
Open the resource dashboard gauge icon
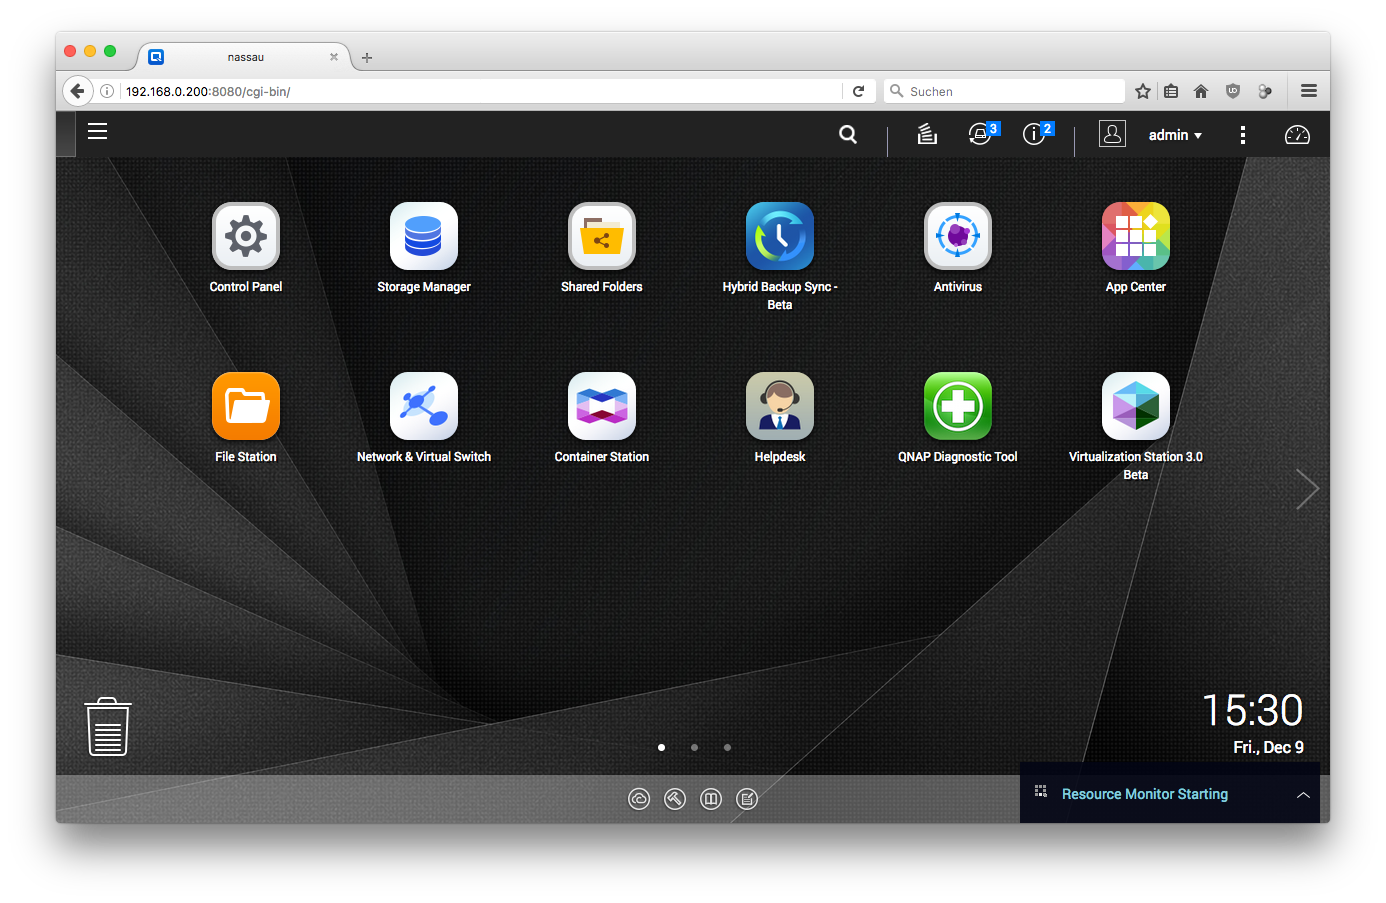pyautogui.click(x=1297, y=135)
